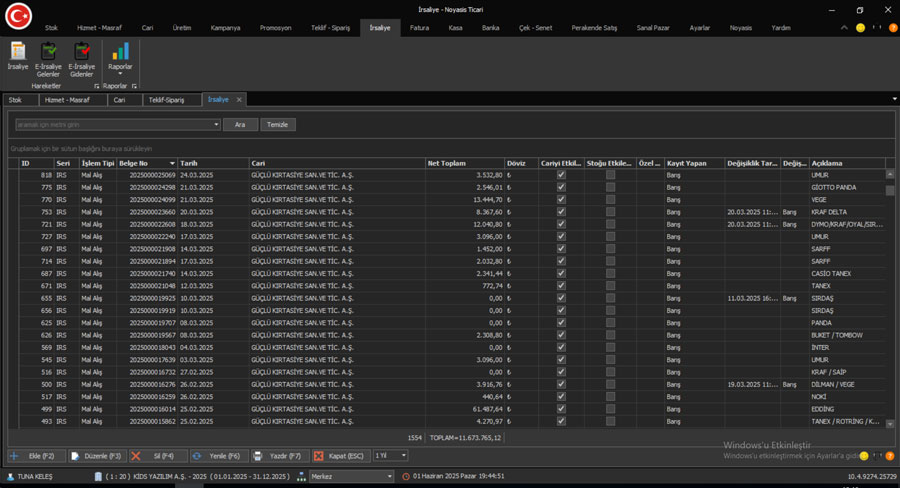The height and width of the screenshot is (488, 900).
Task: Click the orange help icon near bottom right
Action: (x=890, y=456)
